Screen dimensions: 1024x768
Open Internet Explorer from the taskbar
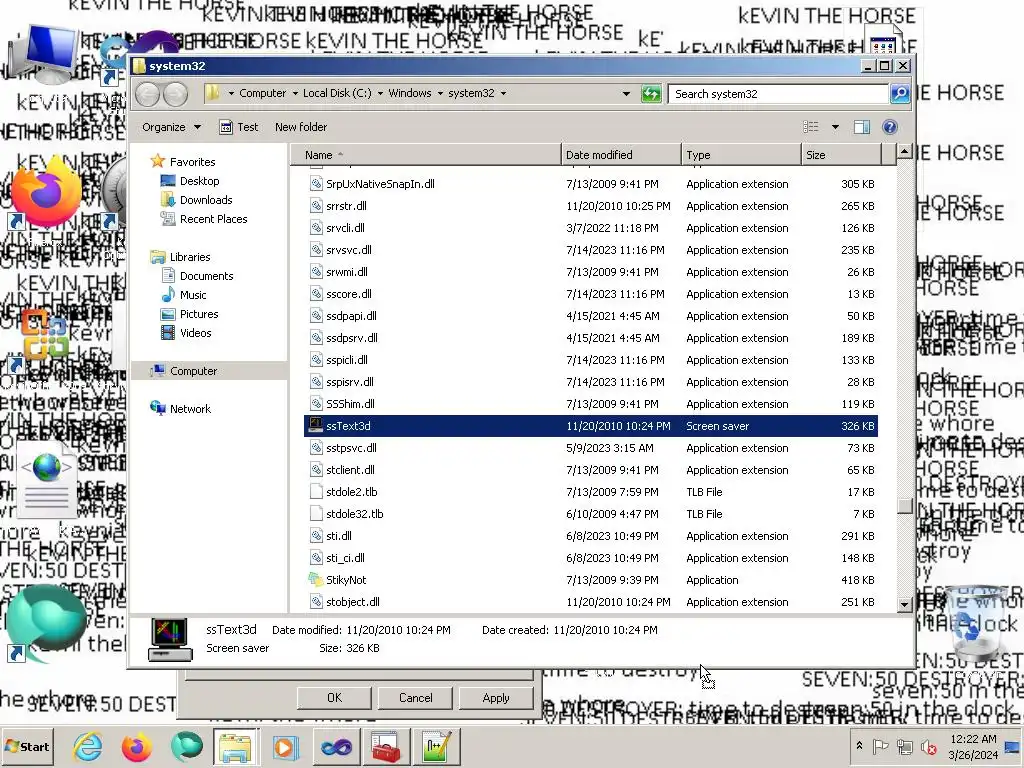click(x=88, y=746)
